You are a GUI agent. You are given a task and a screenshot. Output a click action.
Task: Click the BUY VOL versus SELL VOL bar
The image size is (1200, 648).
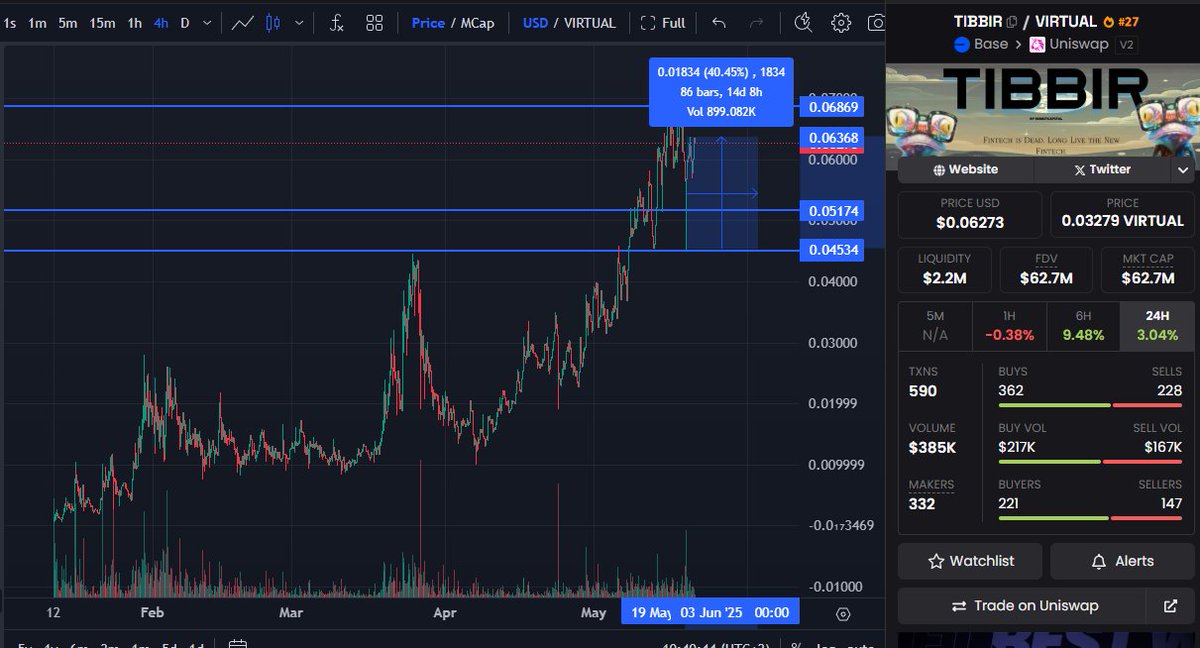1090,462
